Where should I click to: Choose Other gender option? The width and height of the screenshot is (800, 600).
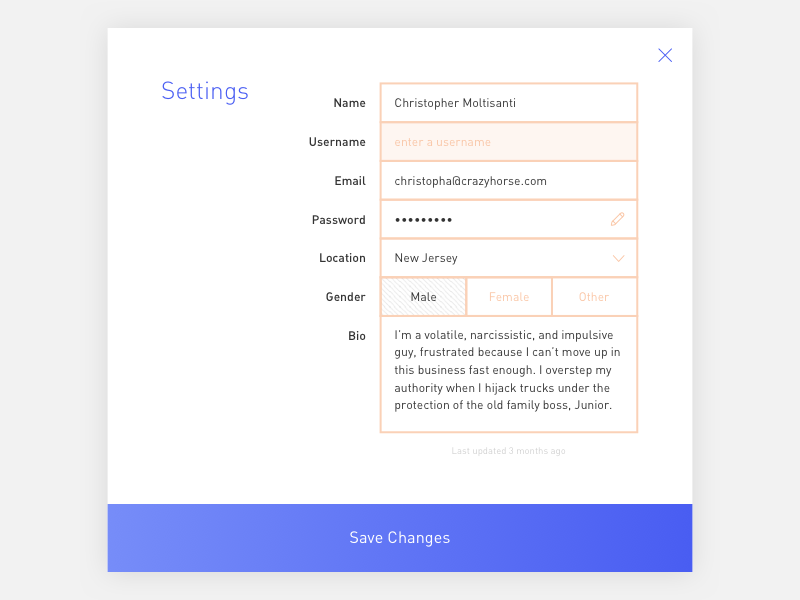[594, 297]
